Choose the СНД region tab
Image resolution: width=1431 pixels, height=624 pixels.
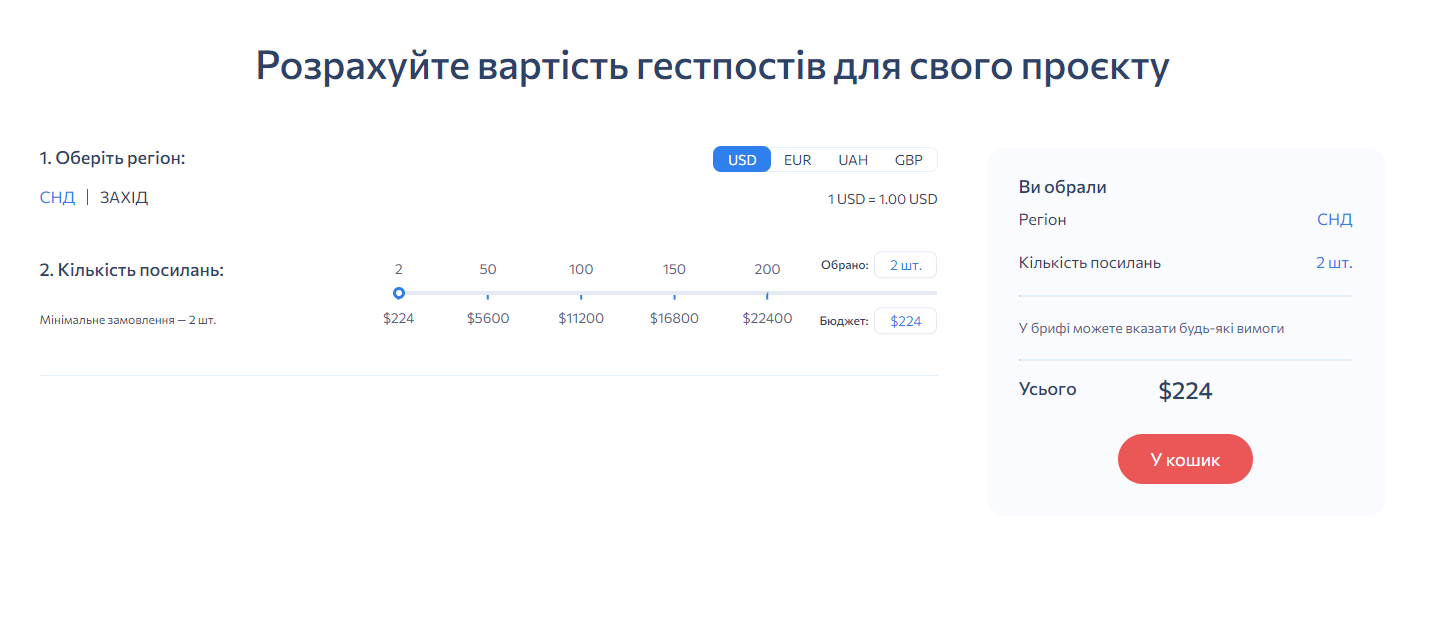(x=57, y=198)
